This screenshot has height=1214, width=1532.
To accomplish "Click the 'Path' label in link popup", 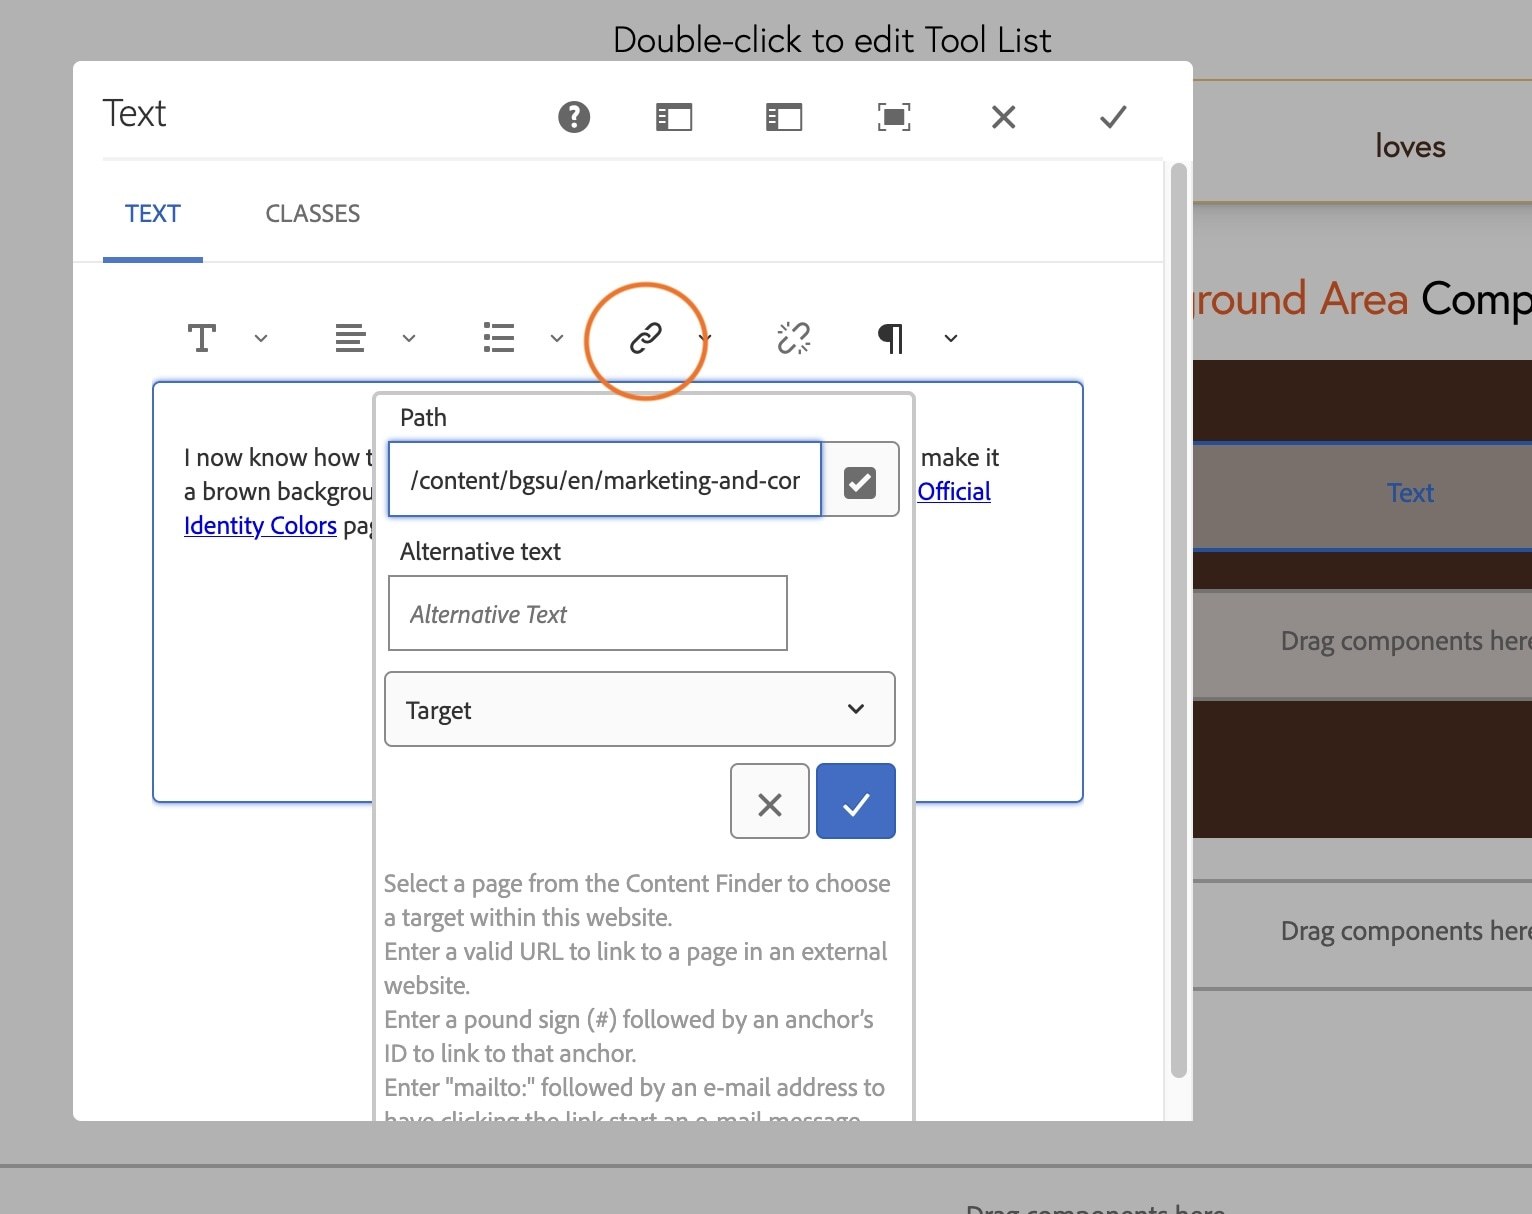I will 423,418.
